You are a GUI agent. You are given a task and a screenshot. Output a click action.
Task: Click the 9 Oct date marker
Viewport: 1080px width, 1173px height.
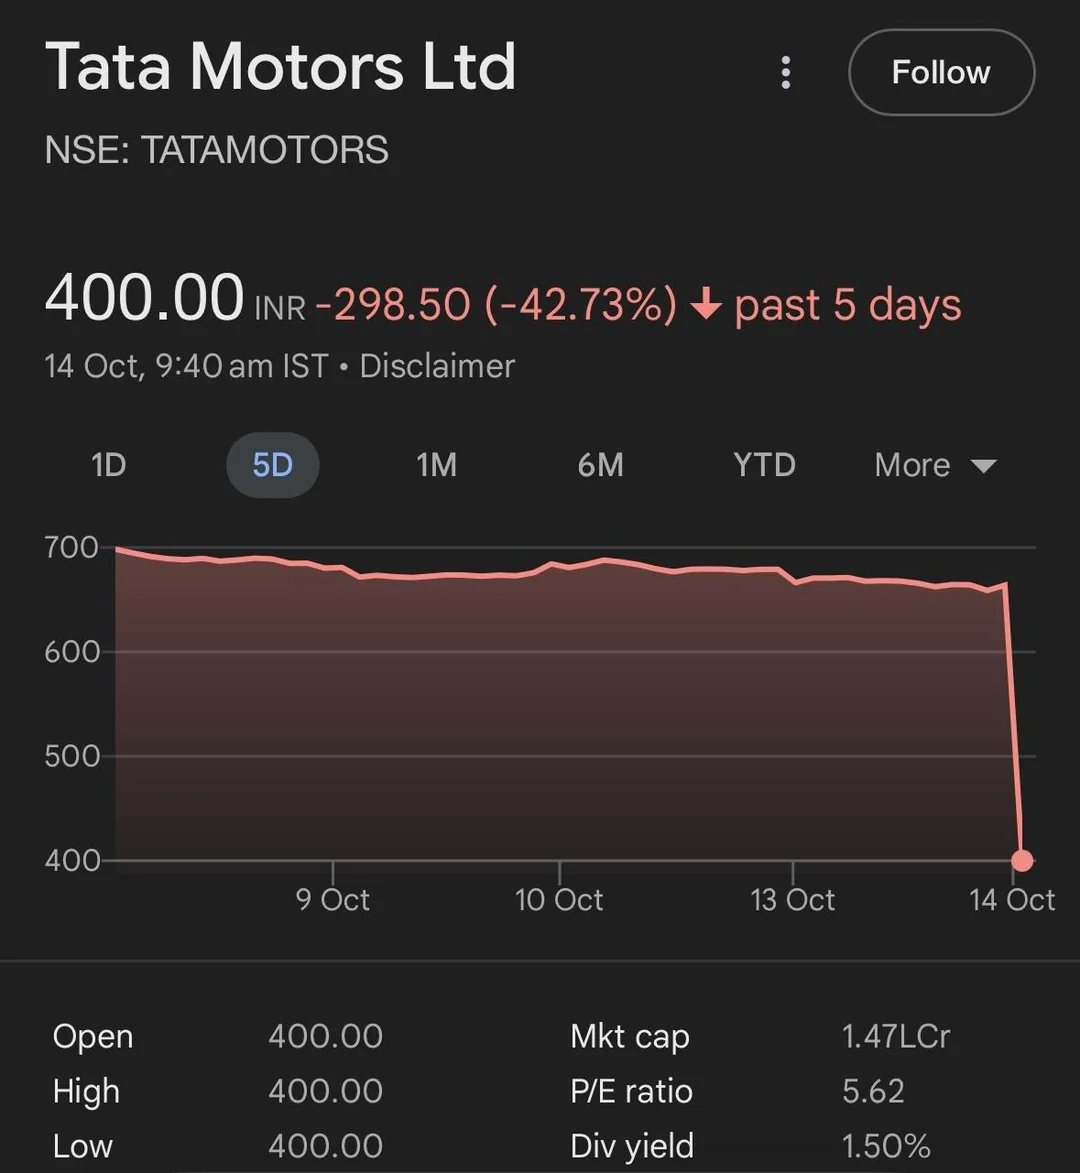[x=333, y=899]
